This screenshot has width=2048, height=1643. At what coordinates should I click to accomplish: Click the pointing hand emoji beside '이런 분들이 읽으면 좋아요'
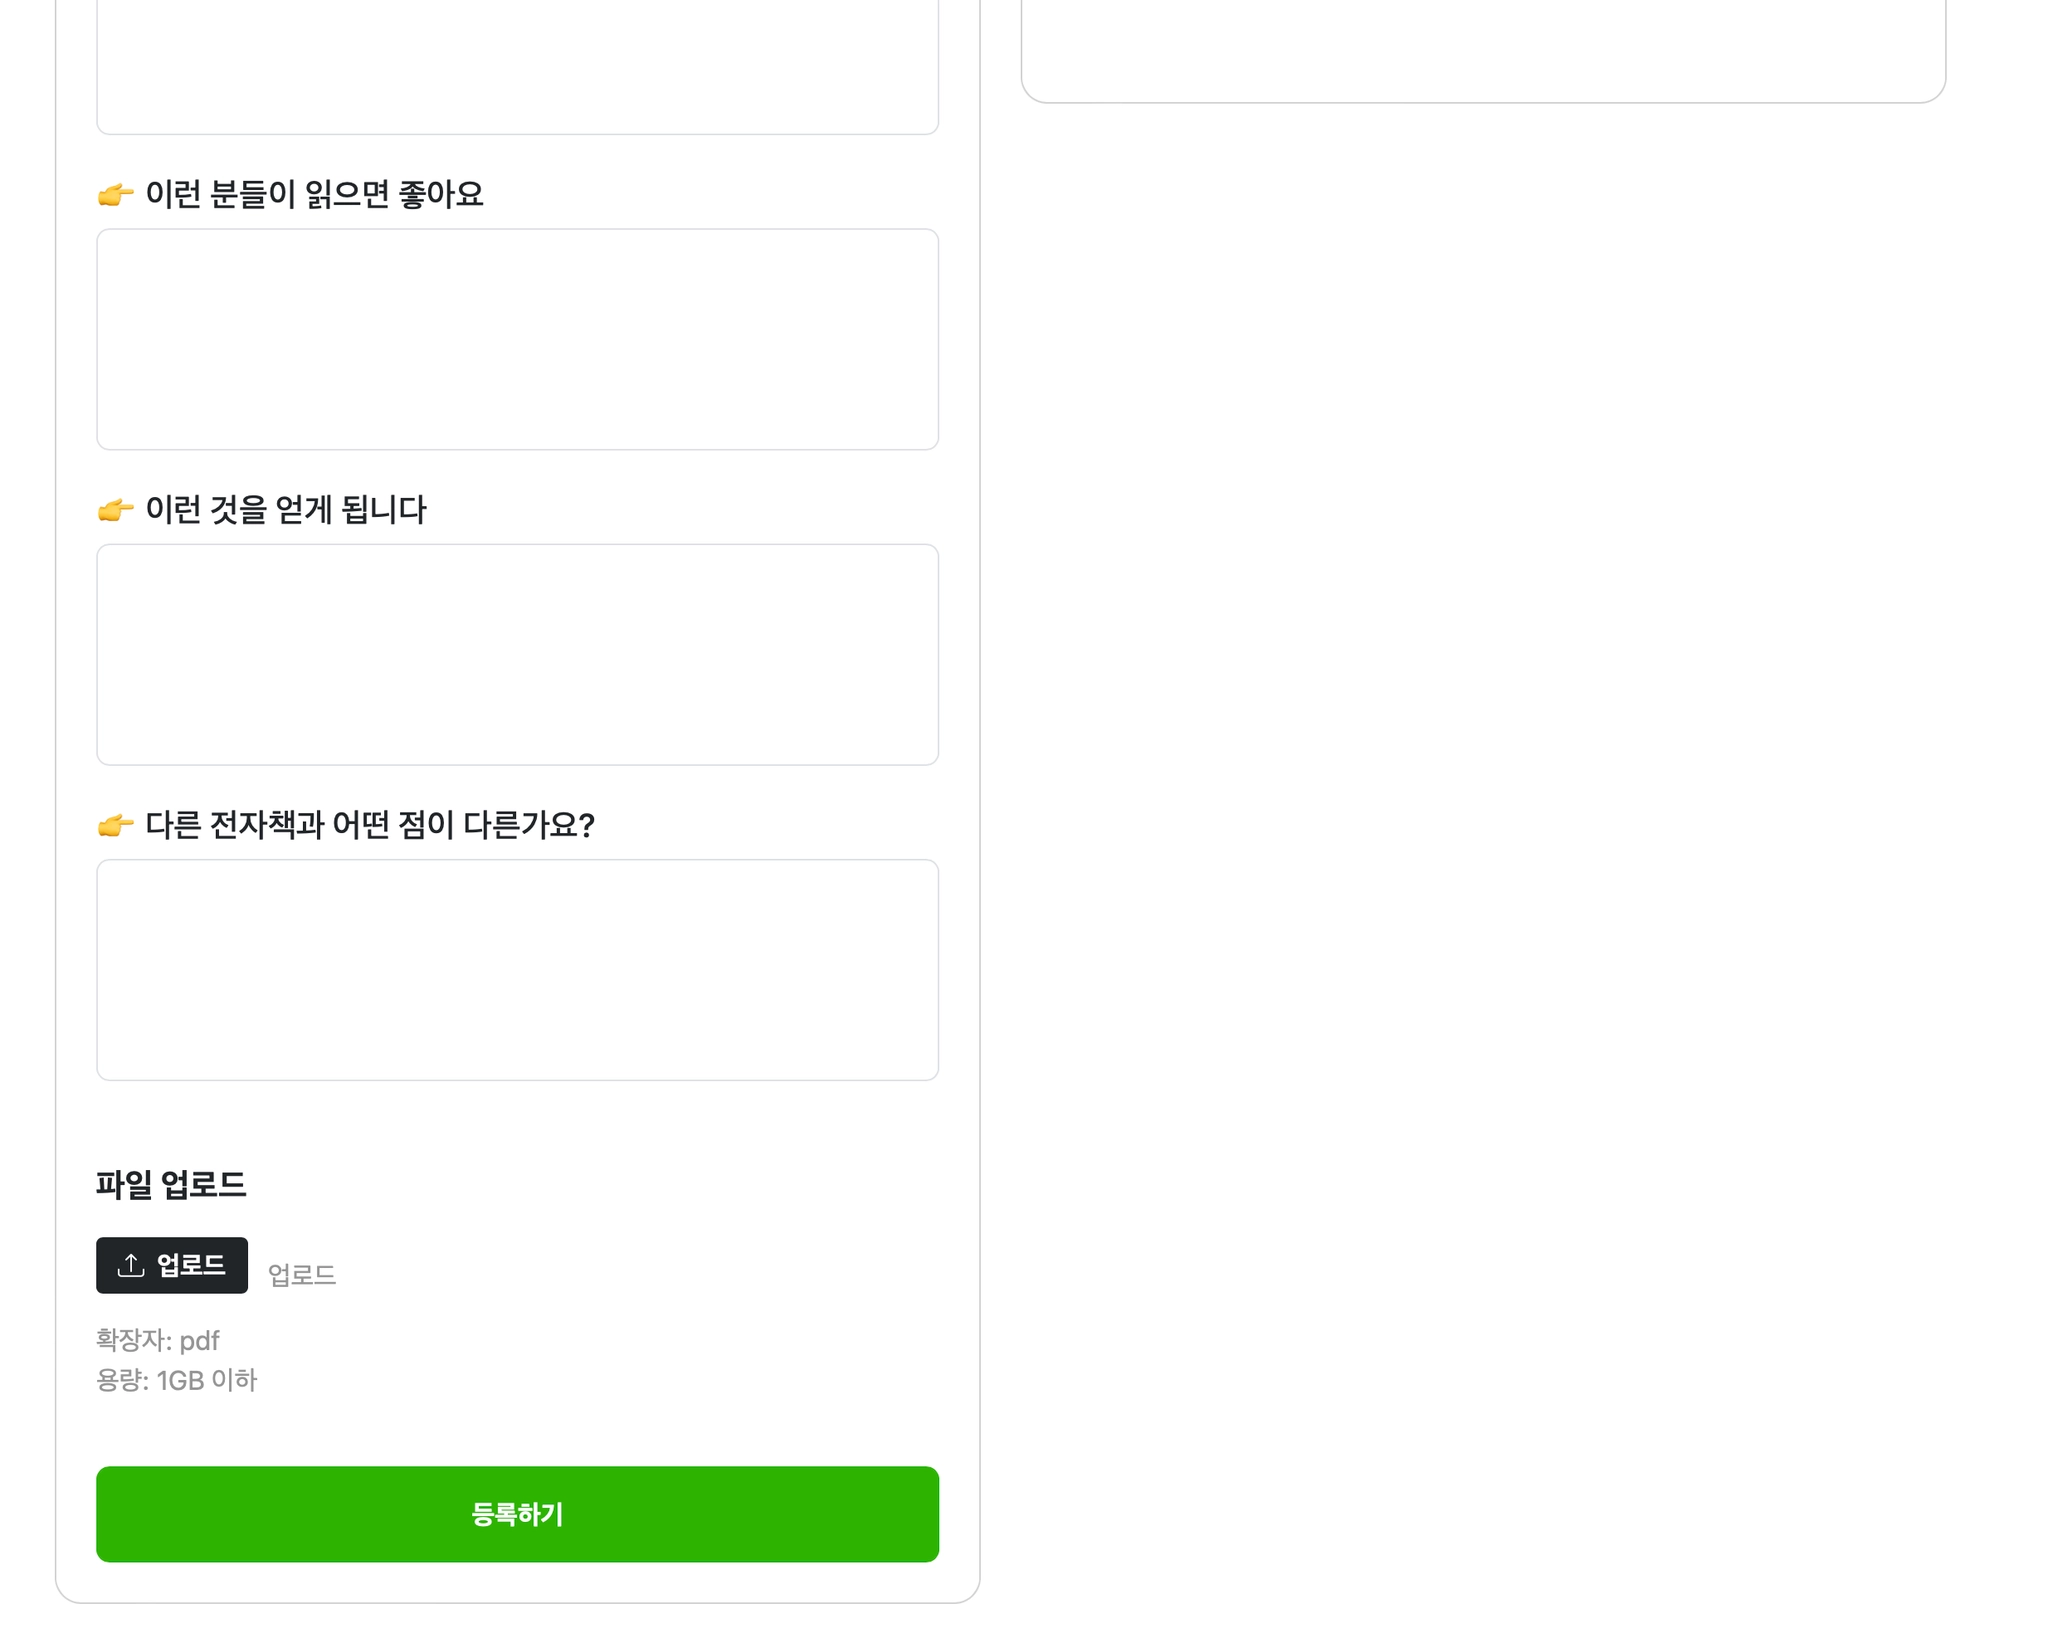[x=115, y=194]
